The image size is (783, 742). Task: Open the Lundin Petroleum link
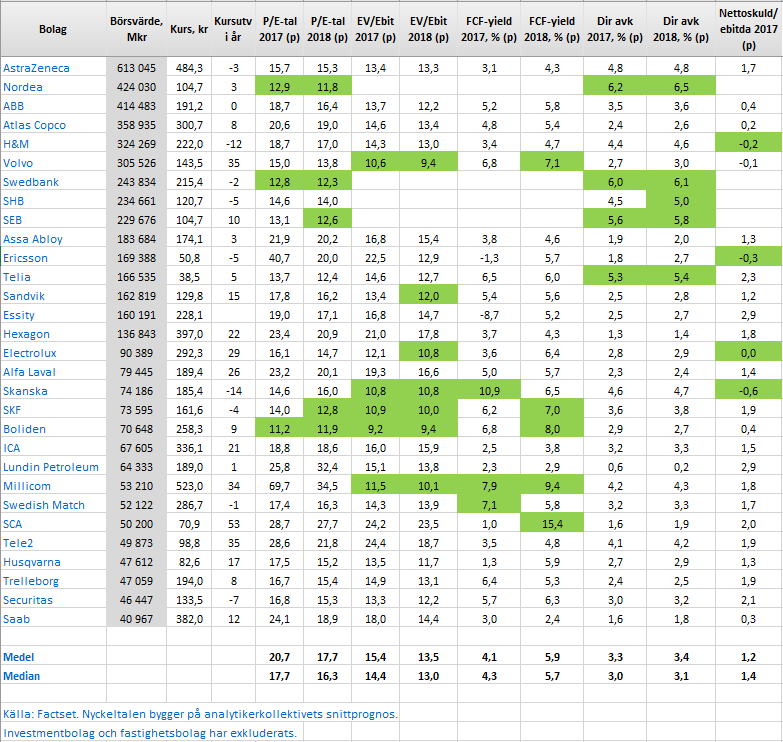coord(51,467)
